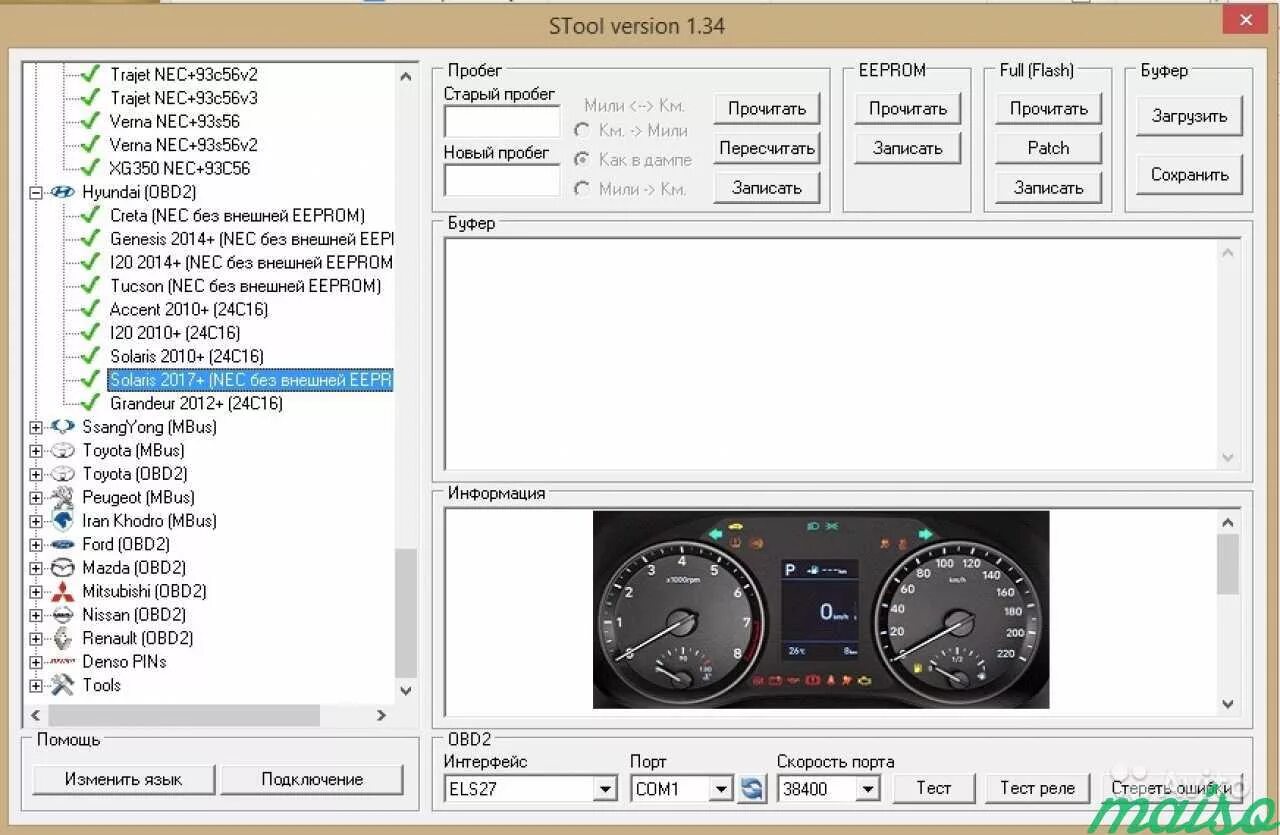This screenshot has width=1280, height=835.
Task: Click inside the Буфер text area
Action: tap(831, 354)
